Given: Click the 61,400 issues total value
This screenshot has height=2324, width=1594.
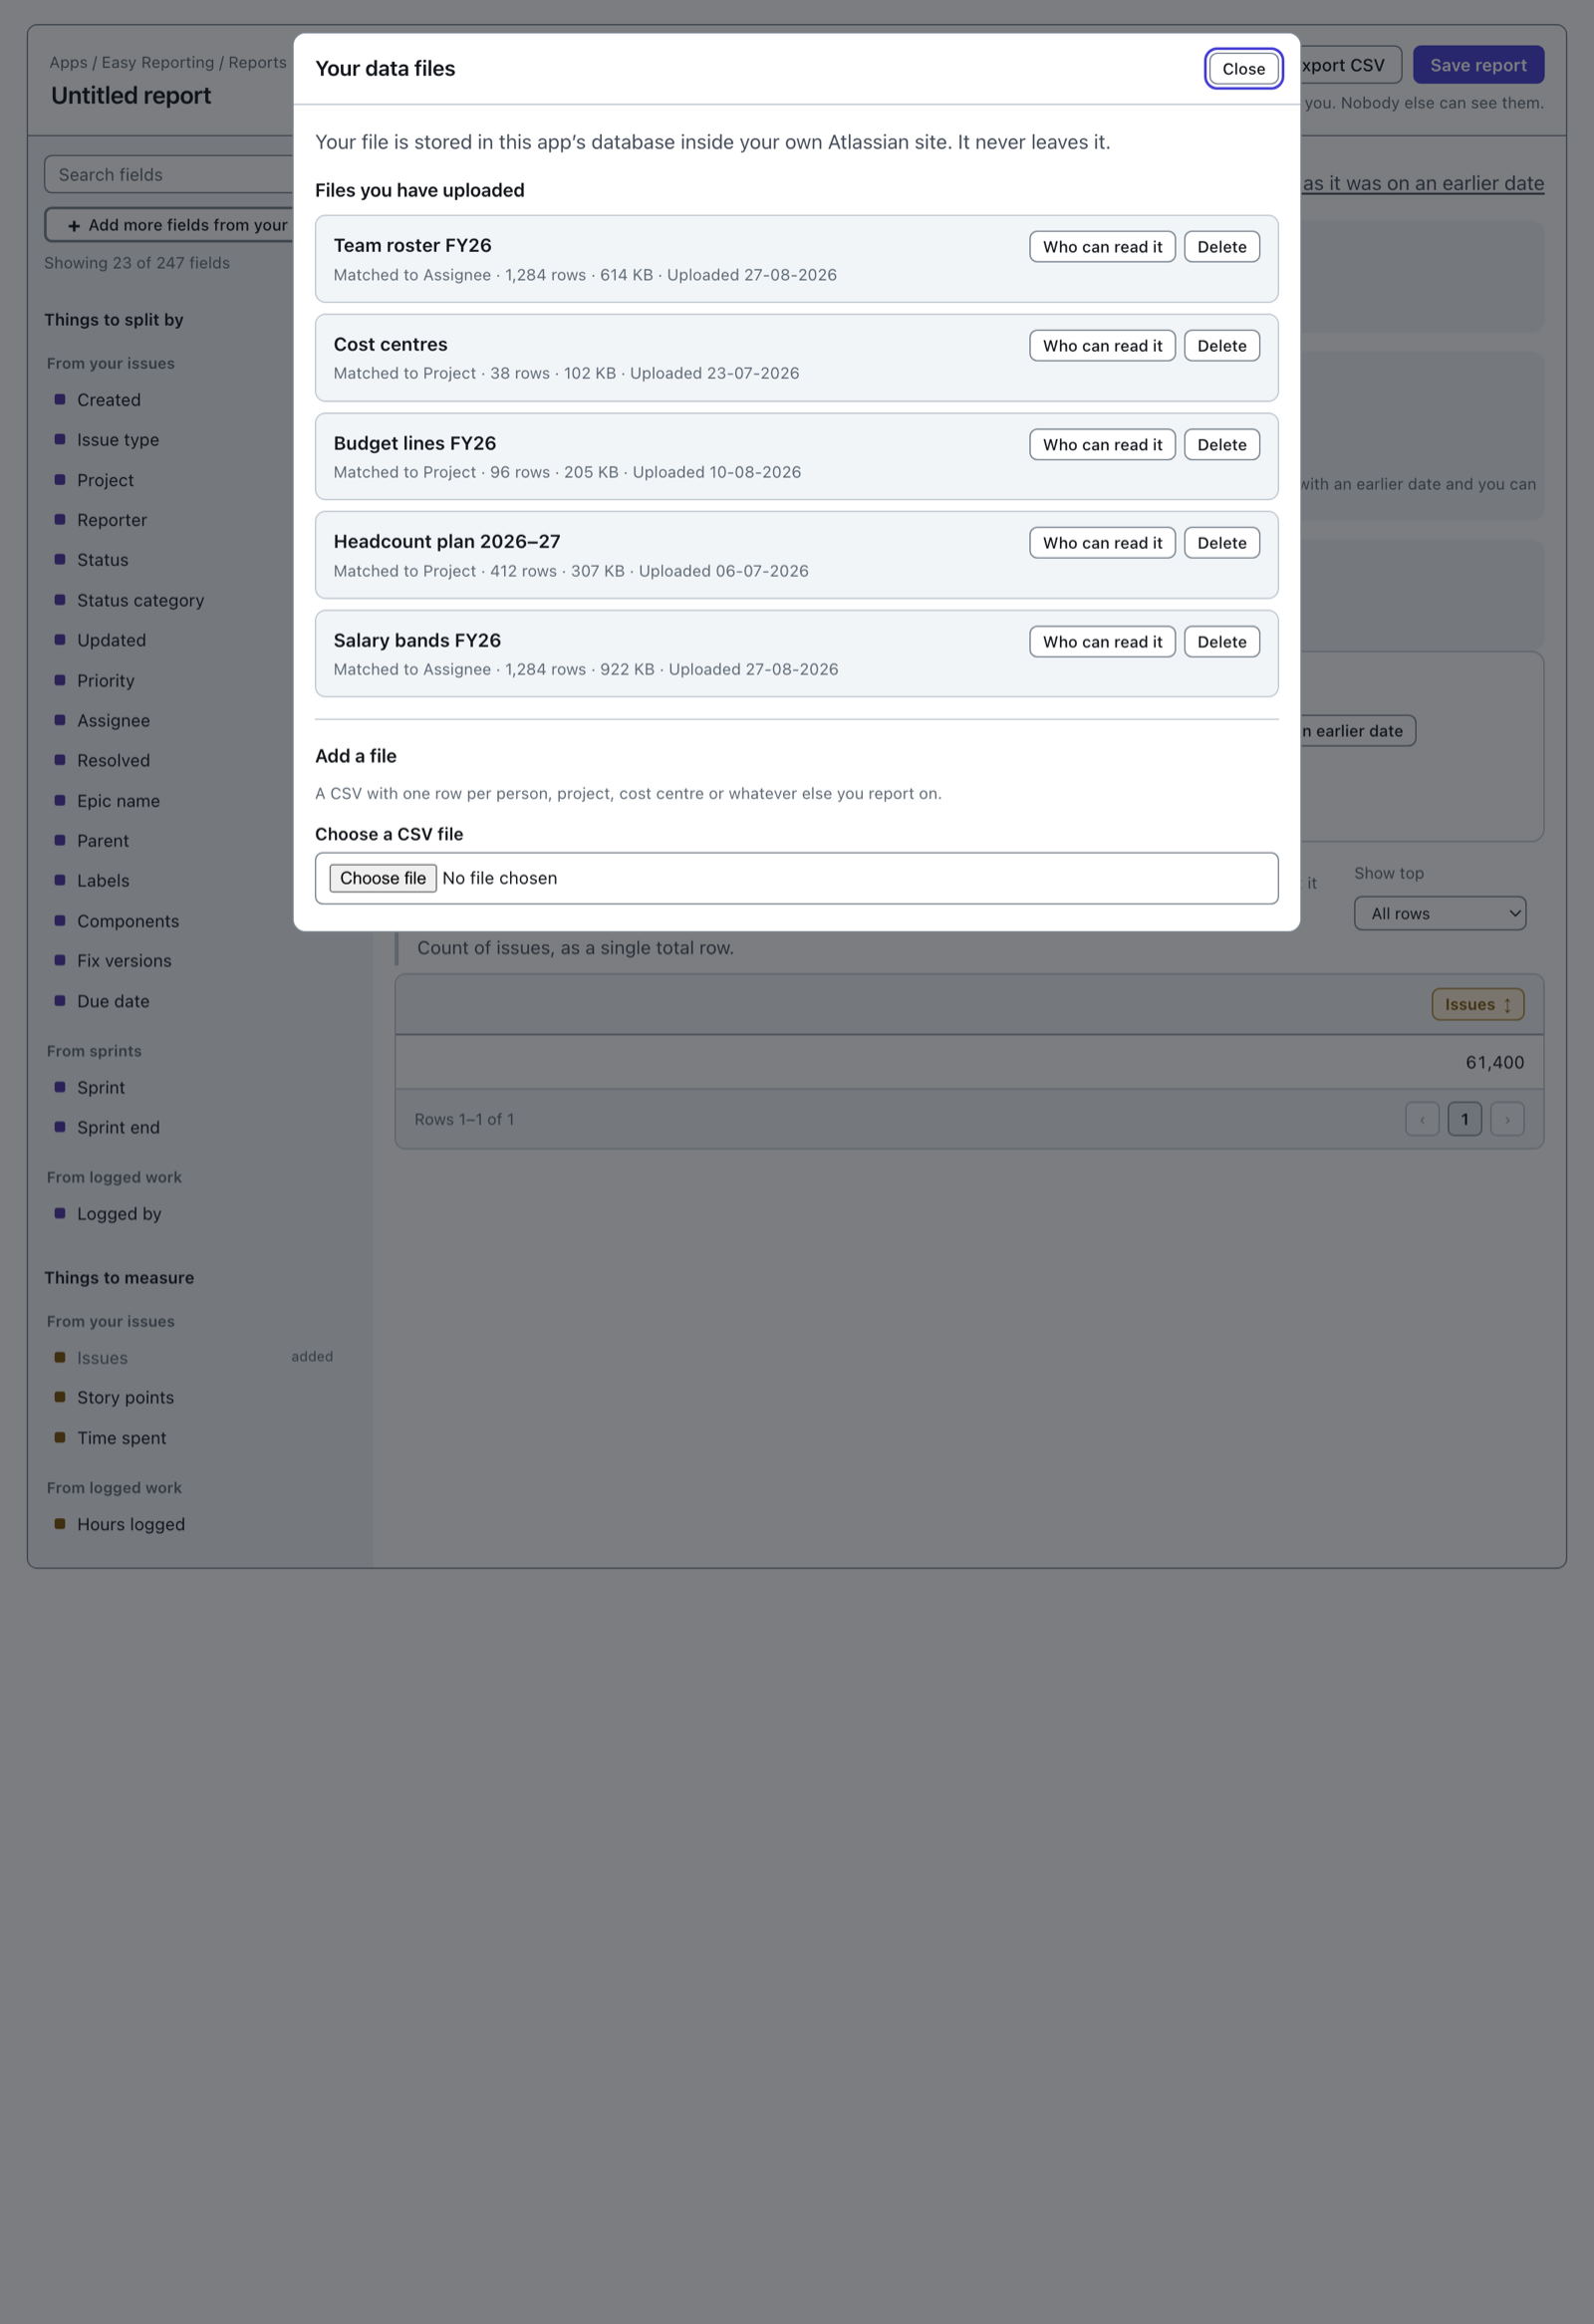Looking at the screenshot, I should coord(1494,1062).
